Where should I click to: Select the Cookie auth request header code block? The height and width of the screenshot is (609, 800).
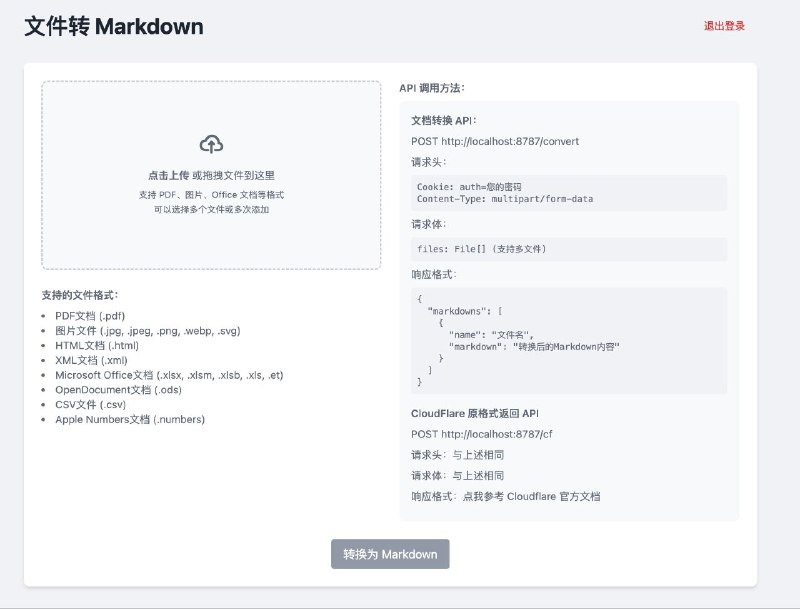[565, 191]
